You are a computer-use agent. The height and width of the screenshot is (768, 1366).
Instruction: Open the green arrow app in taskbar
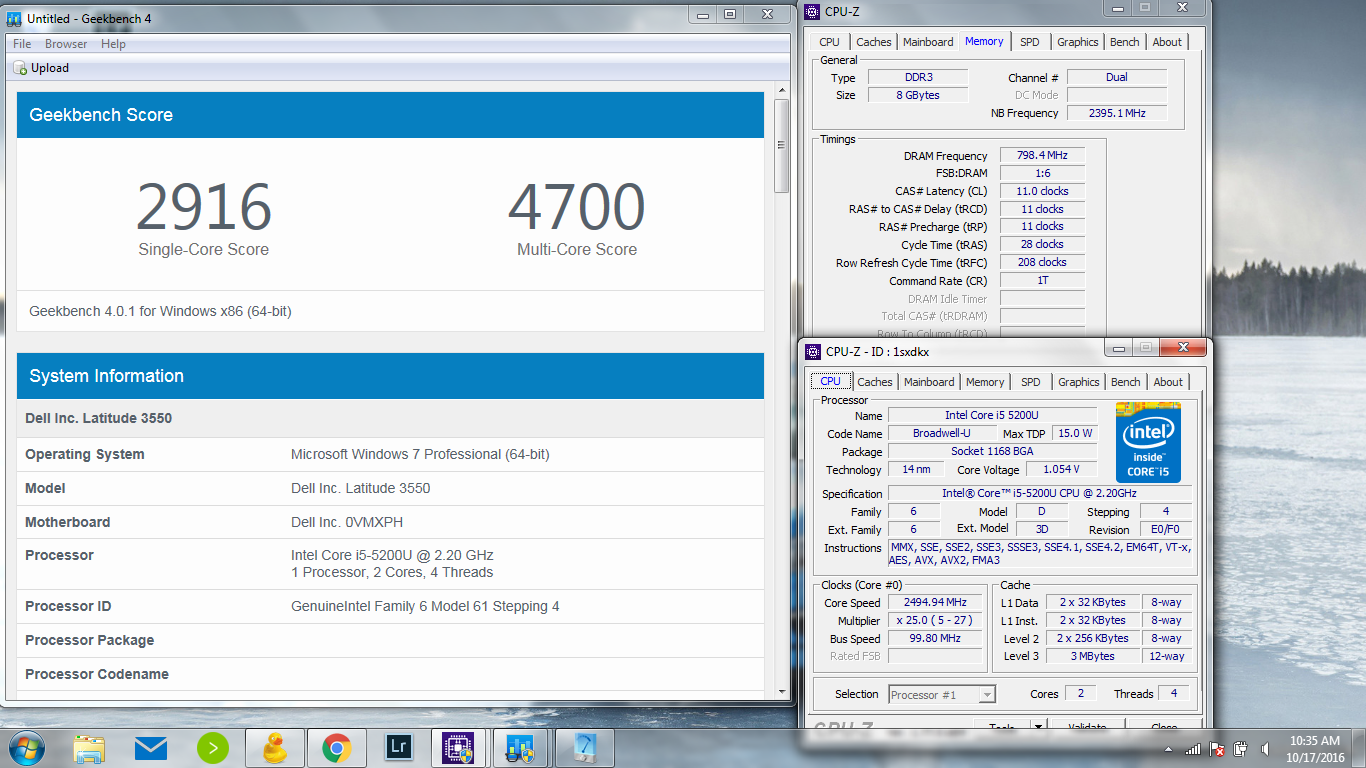(212, 748)
